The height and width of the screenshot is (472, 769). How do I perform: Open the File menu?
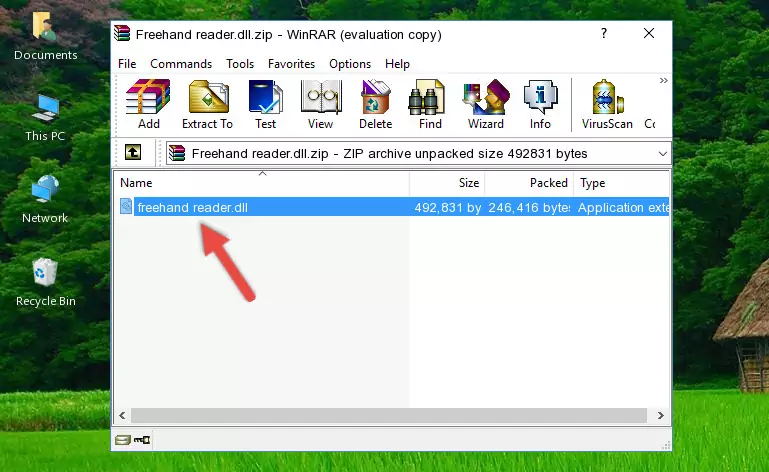pos(127,64)
